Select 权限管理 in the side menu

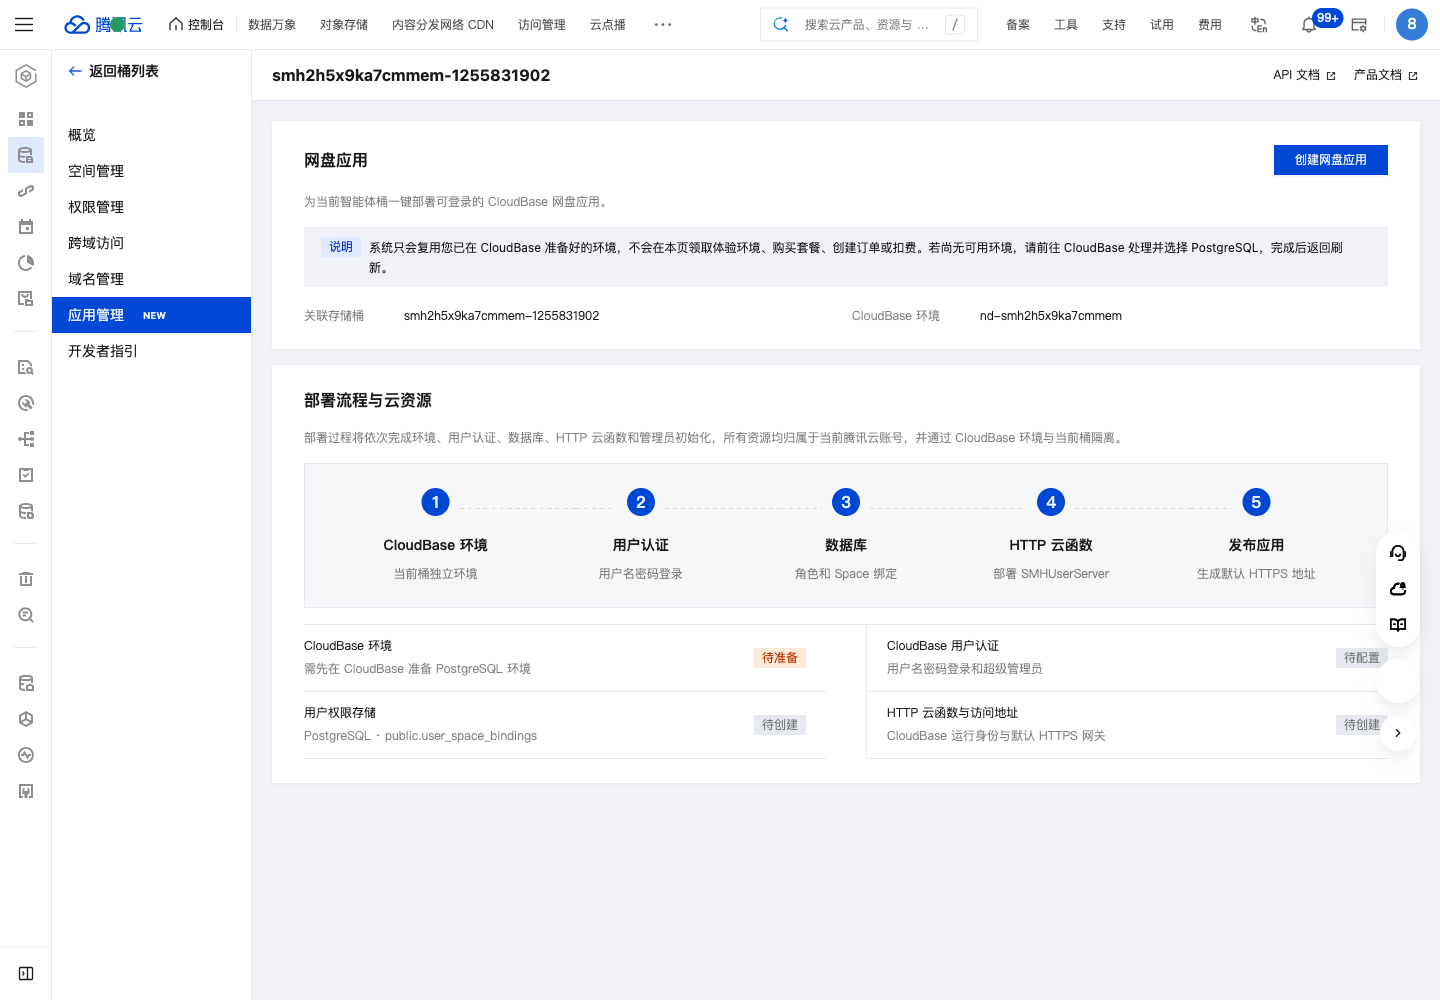point(152,207)
